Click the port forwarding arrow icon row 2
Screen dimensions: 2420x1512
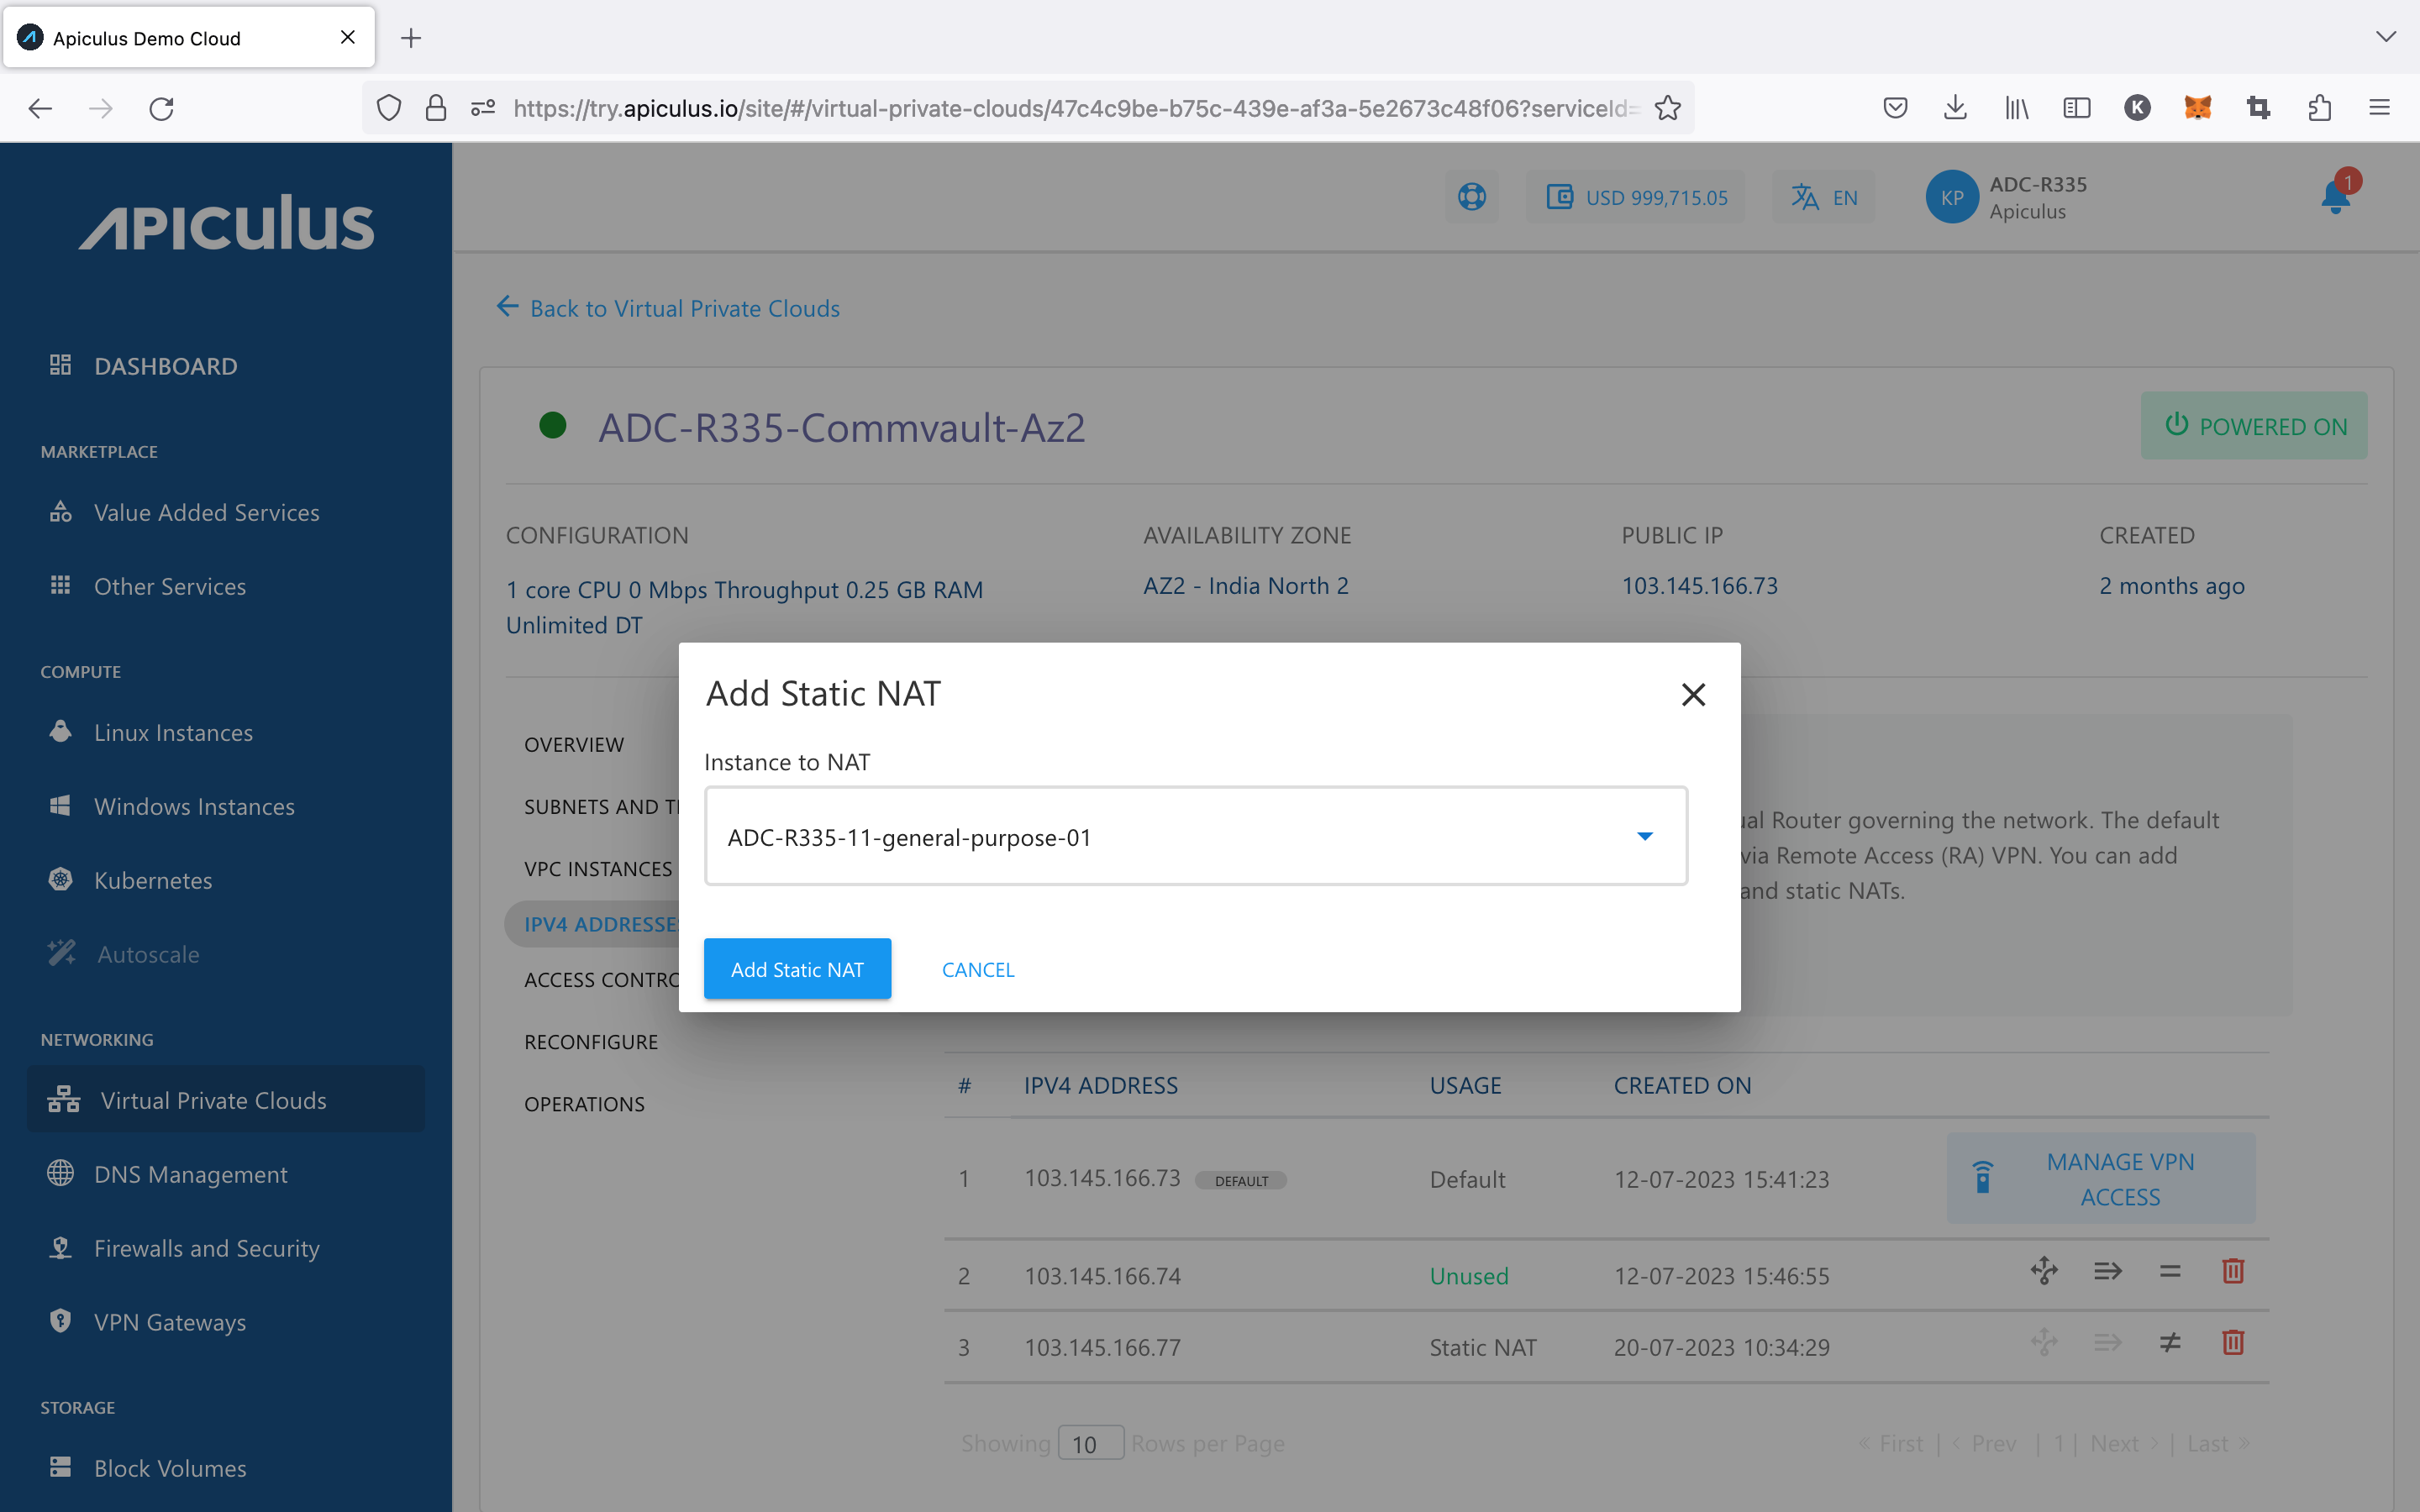pos(2108,1273)
